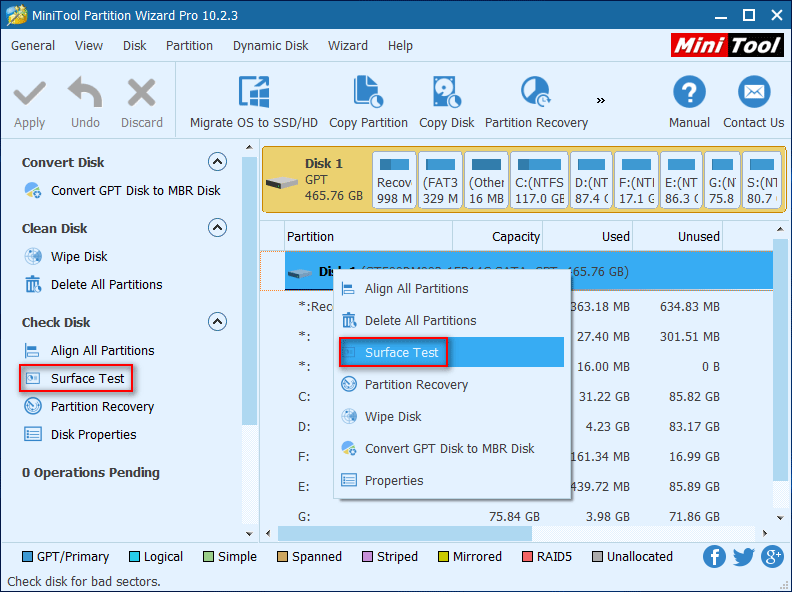Select Convert GPT Disk to MBR Disk in the sidebar

click(x=122, y=190)
